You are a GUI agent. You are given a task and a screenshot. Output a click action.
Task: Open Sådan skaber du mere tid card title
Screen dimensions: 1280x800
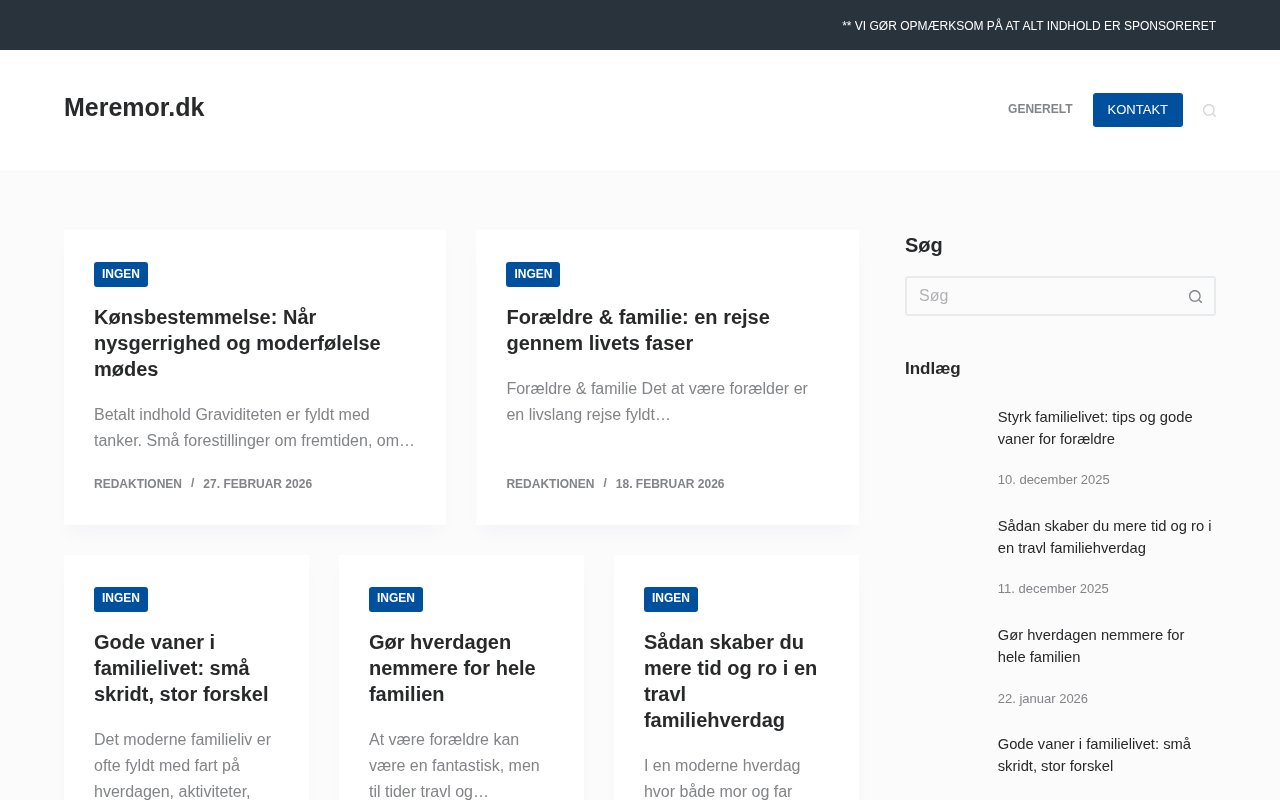(730, 681)
